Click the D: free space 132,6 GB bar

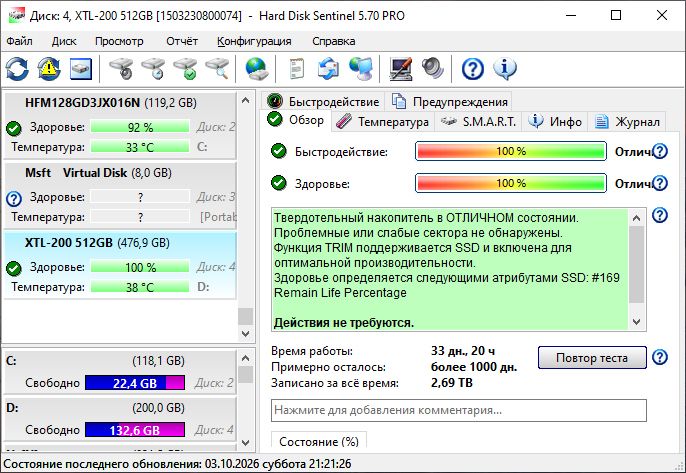point(135,430)
